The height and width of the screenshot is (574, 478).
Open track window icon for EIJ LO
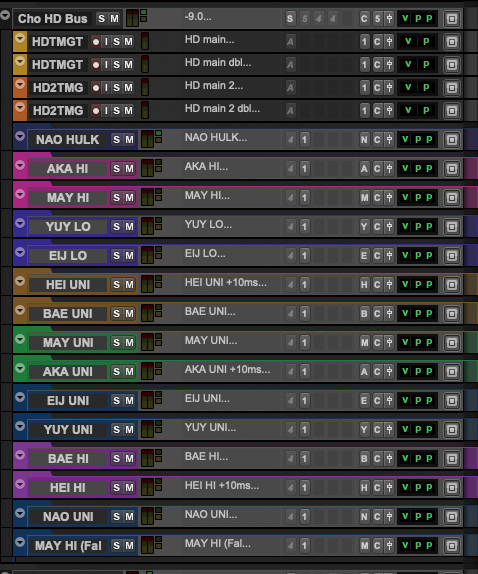tap(452, 256)
